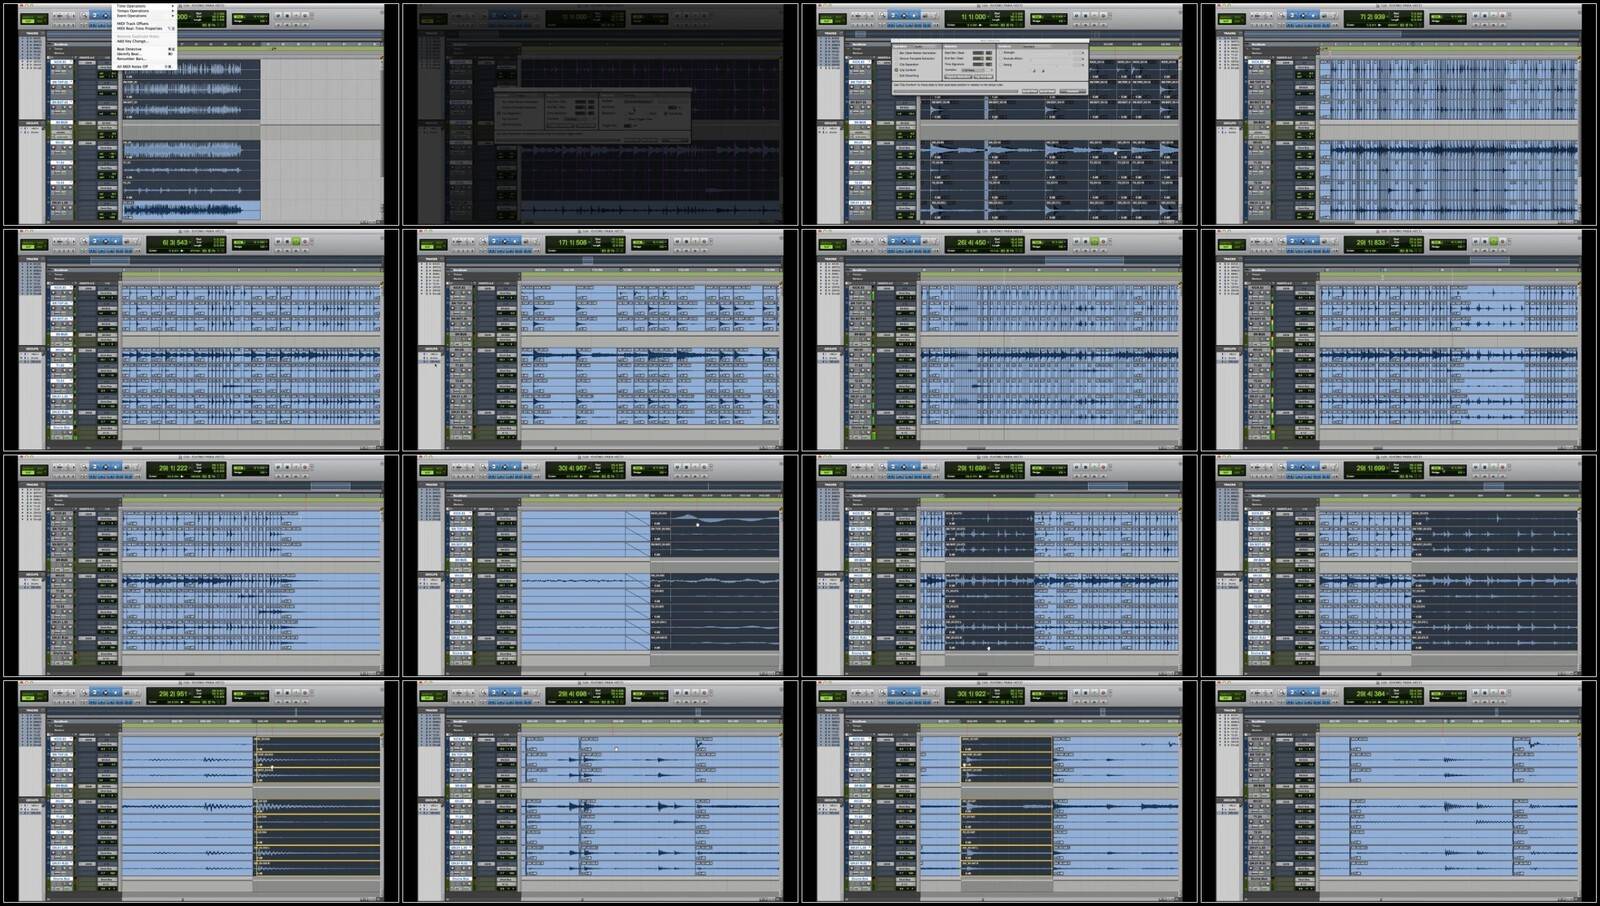The height and width of the screenshot is (906, 1600).
Task: Select Zoomer tool in frame showing 17|1|508
Action: click(x=484, y=241)
